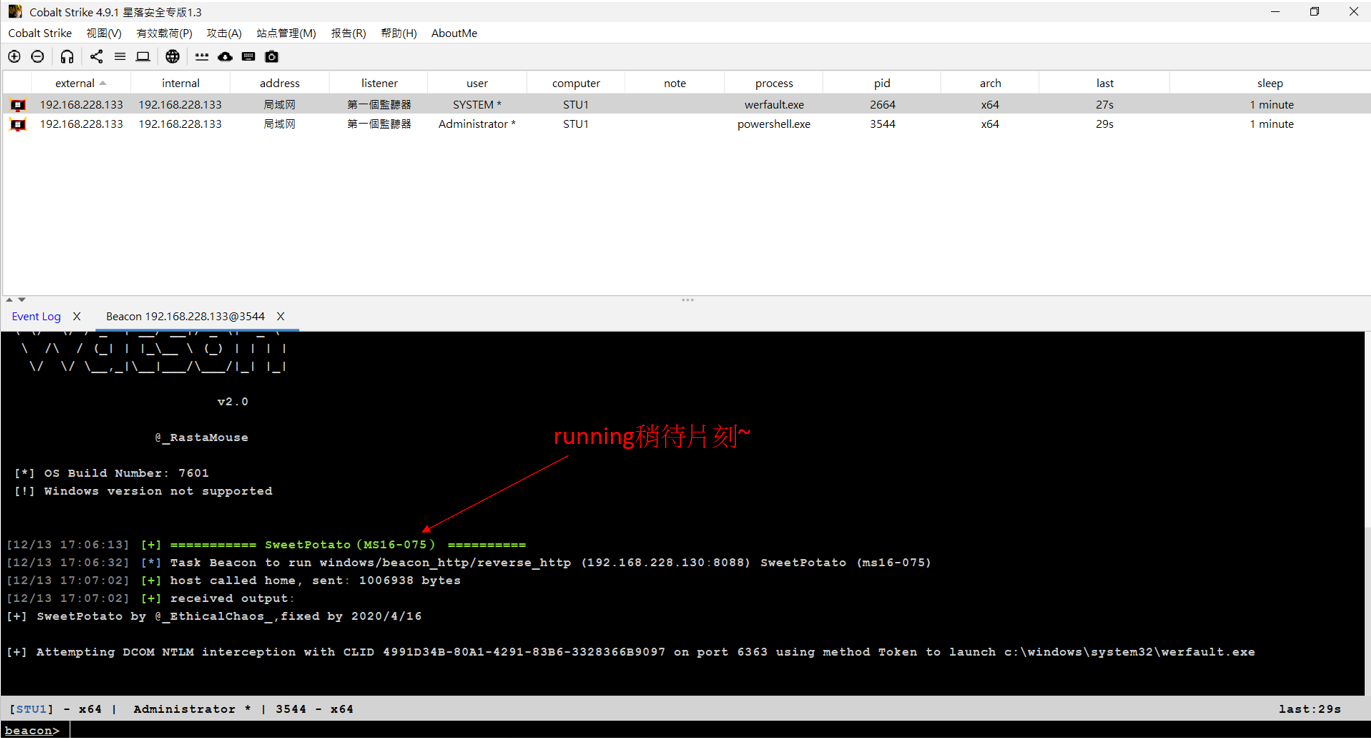Switch to target table laptop icon

pos(143,57)
